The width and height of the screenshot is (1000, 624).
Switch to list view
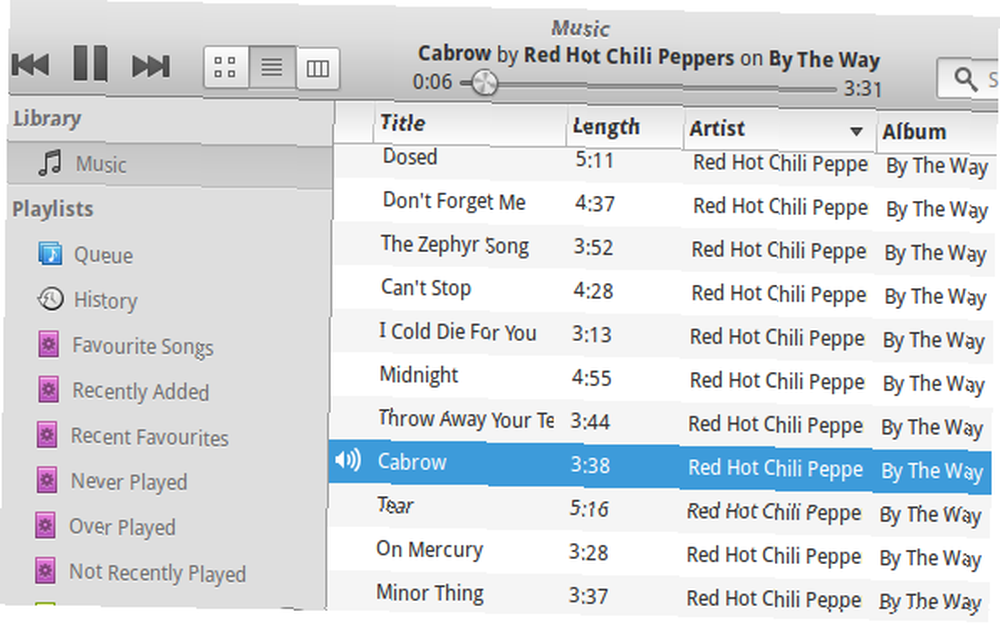point(272,67)
